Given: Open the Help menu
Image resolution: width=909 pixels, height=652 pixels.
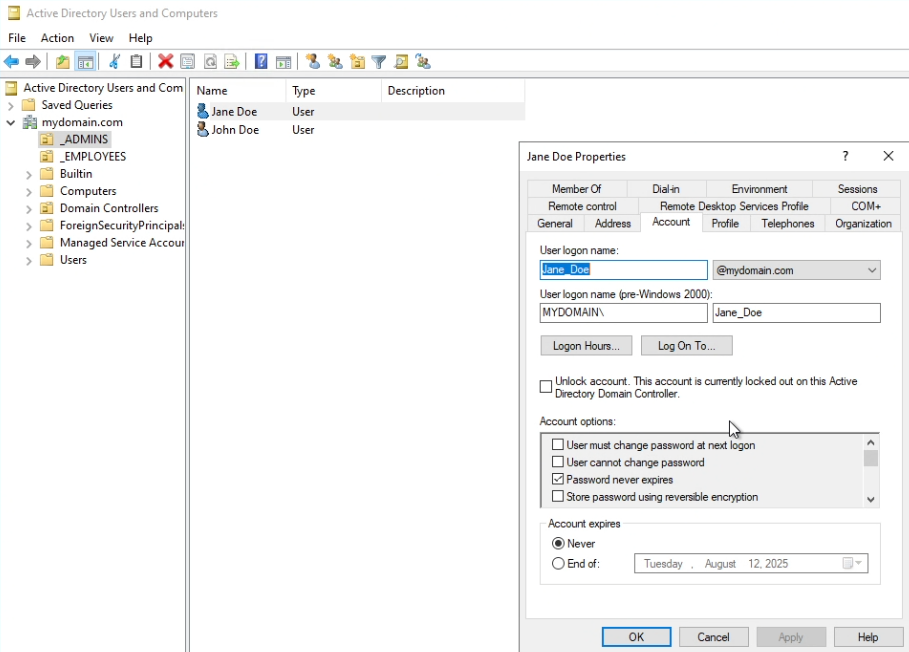Looking at the screenshot, I should pyautogui.click(x=140, y=38).
